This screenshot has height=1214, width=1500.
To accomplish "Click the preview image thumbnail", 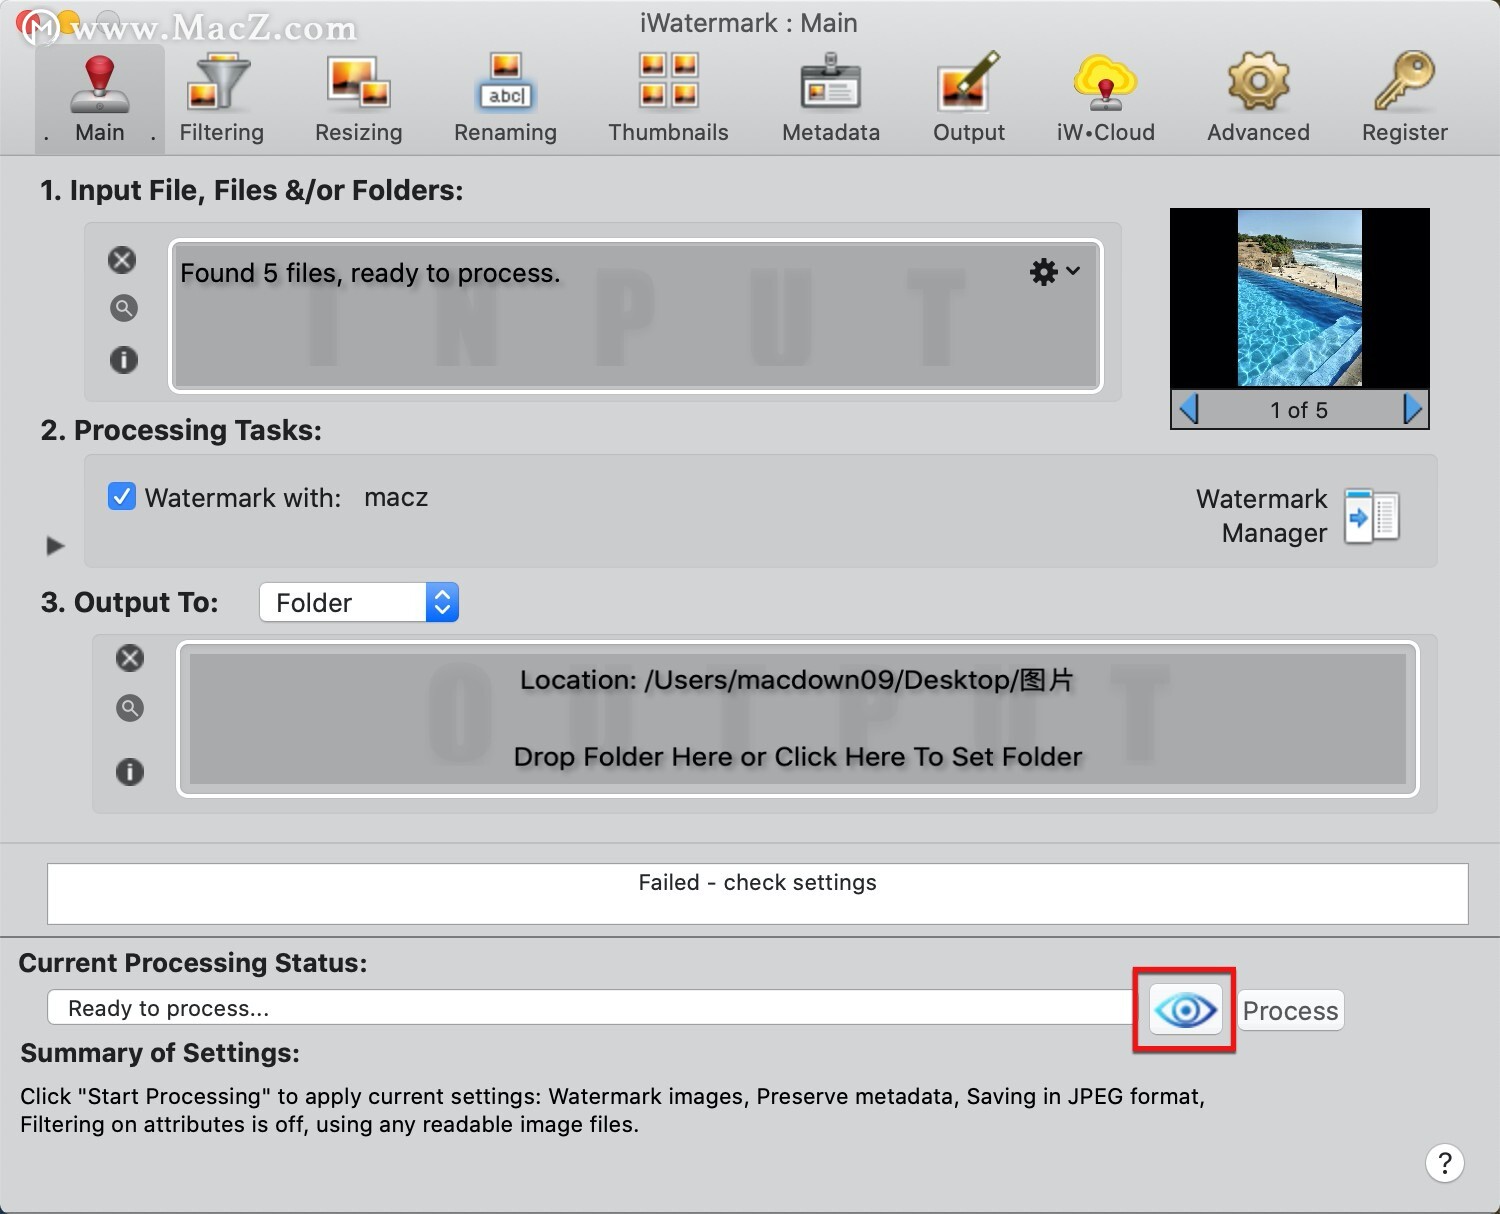I will click(x=1299, y=298).
